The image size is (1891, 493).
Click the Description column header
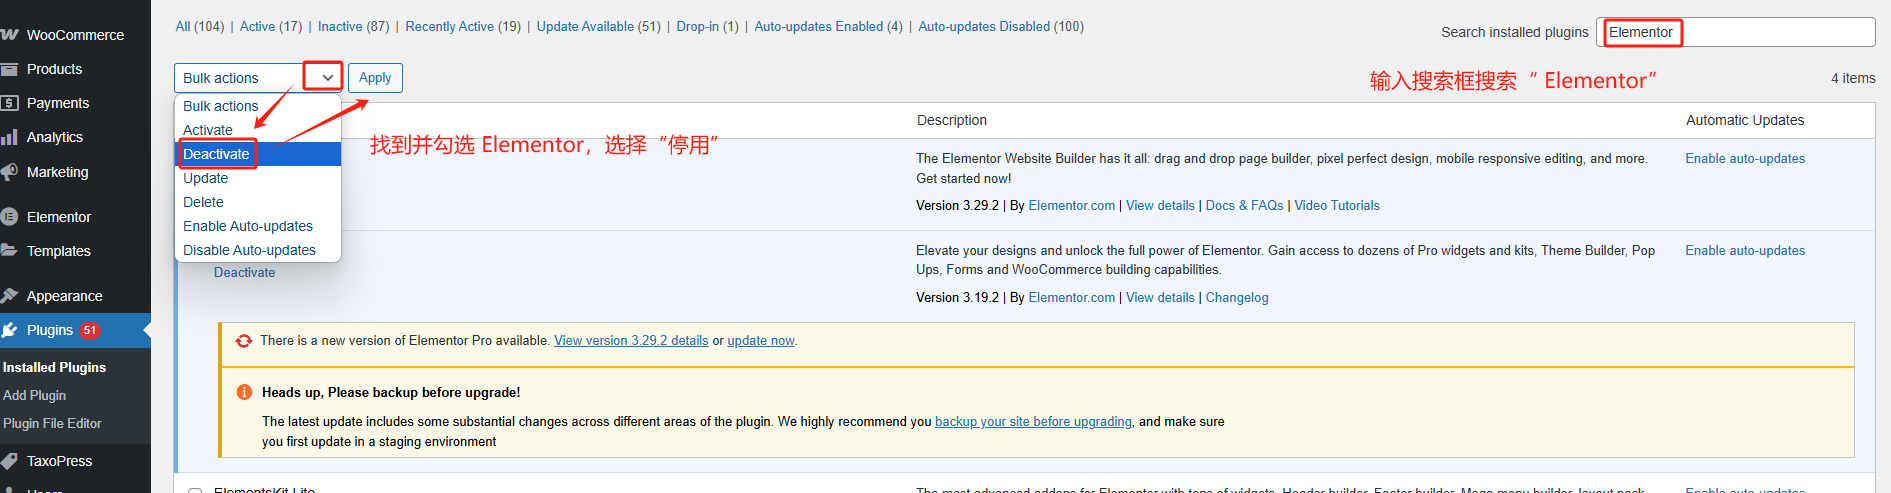[952, 120]
